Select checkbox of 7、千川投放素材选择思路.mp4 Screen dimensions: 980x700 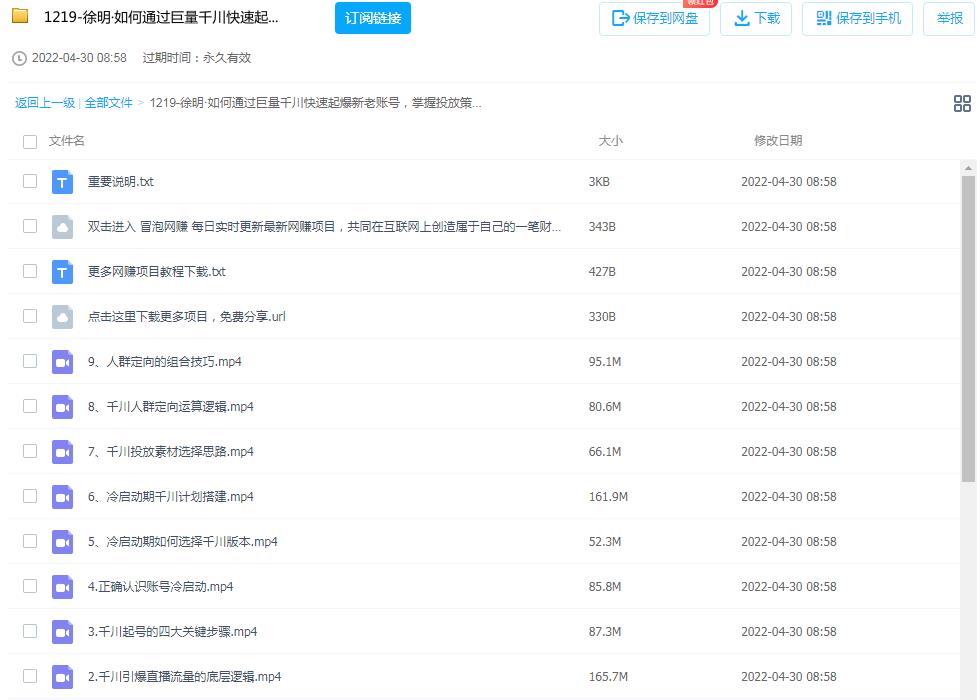tap(30, 451)
